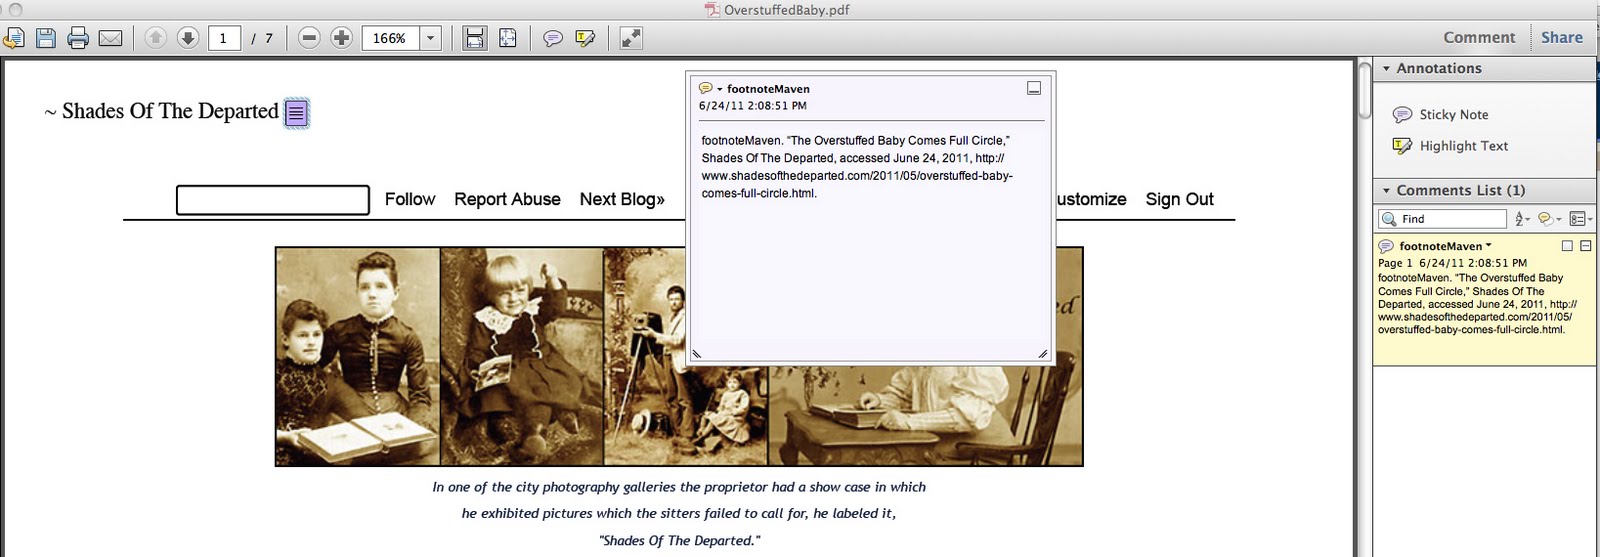Click the Report Abuse link
Screen dimensions: 1600x557
[x=507, y=199]
